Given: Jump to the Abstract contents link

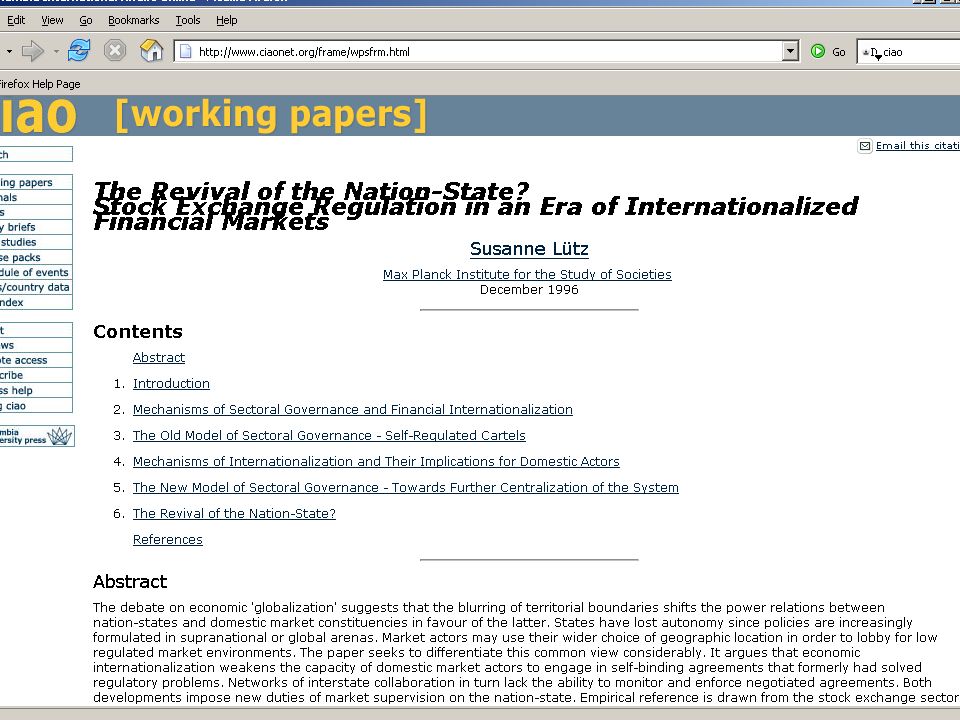Looking at the screenshot, I should pyautogui.click(x=159, y=358).
